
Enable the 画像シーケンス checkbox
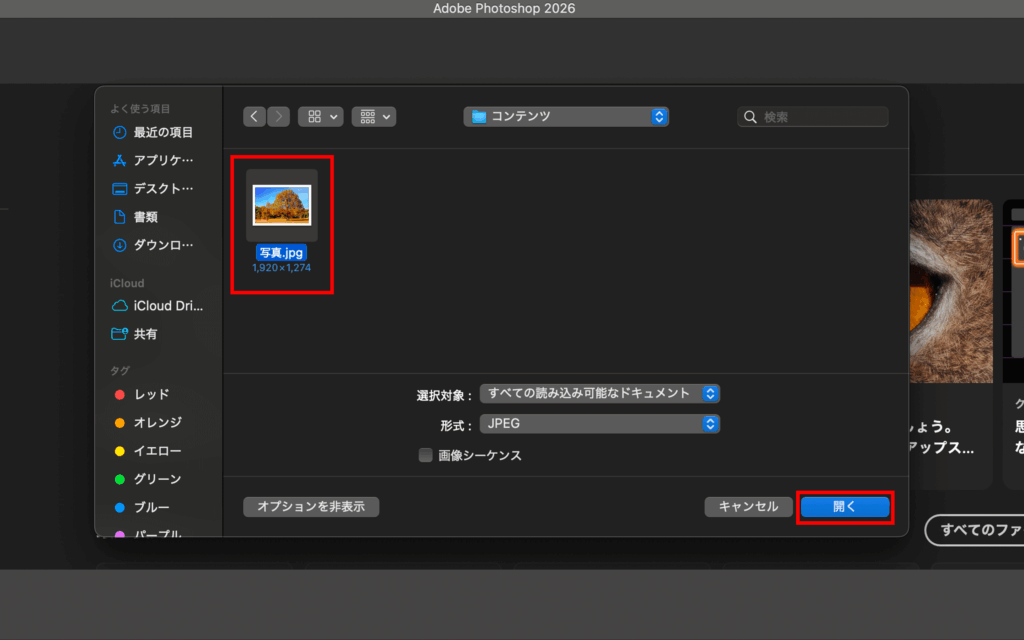(x=426, y=456)
